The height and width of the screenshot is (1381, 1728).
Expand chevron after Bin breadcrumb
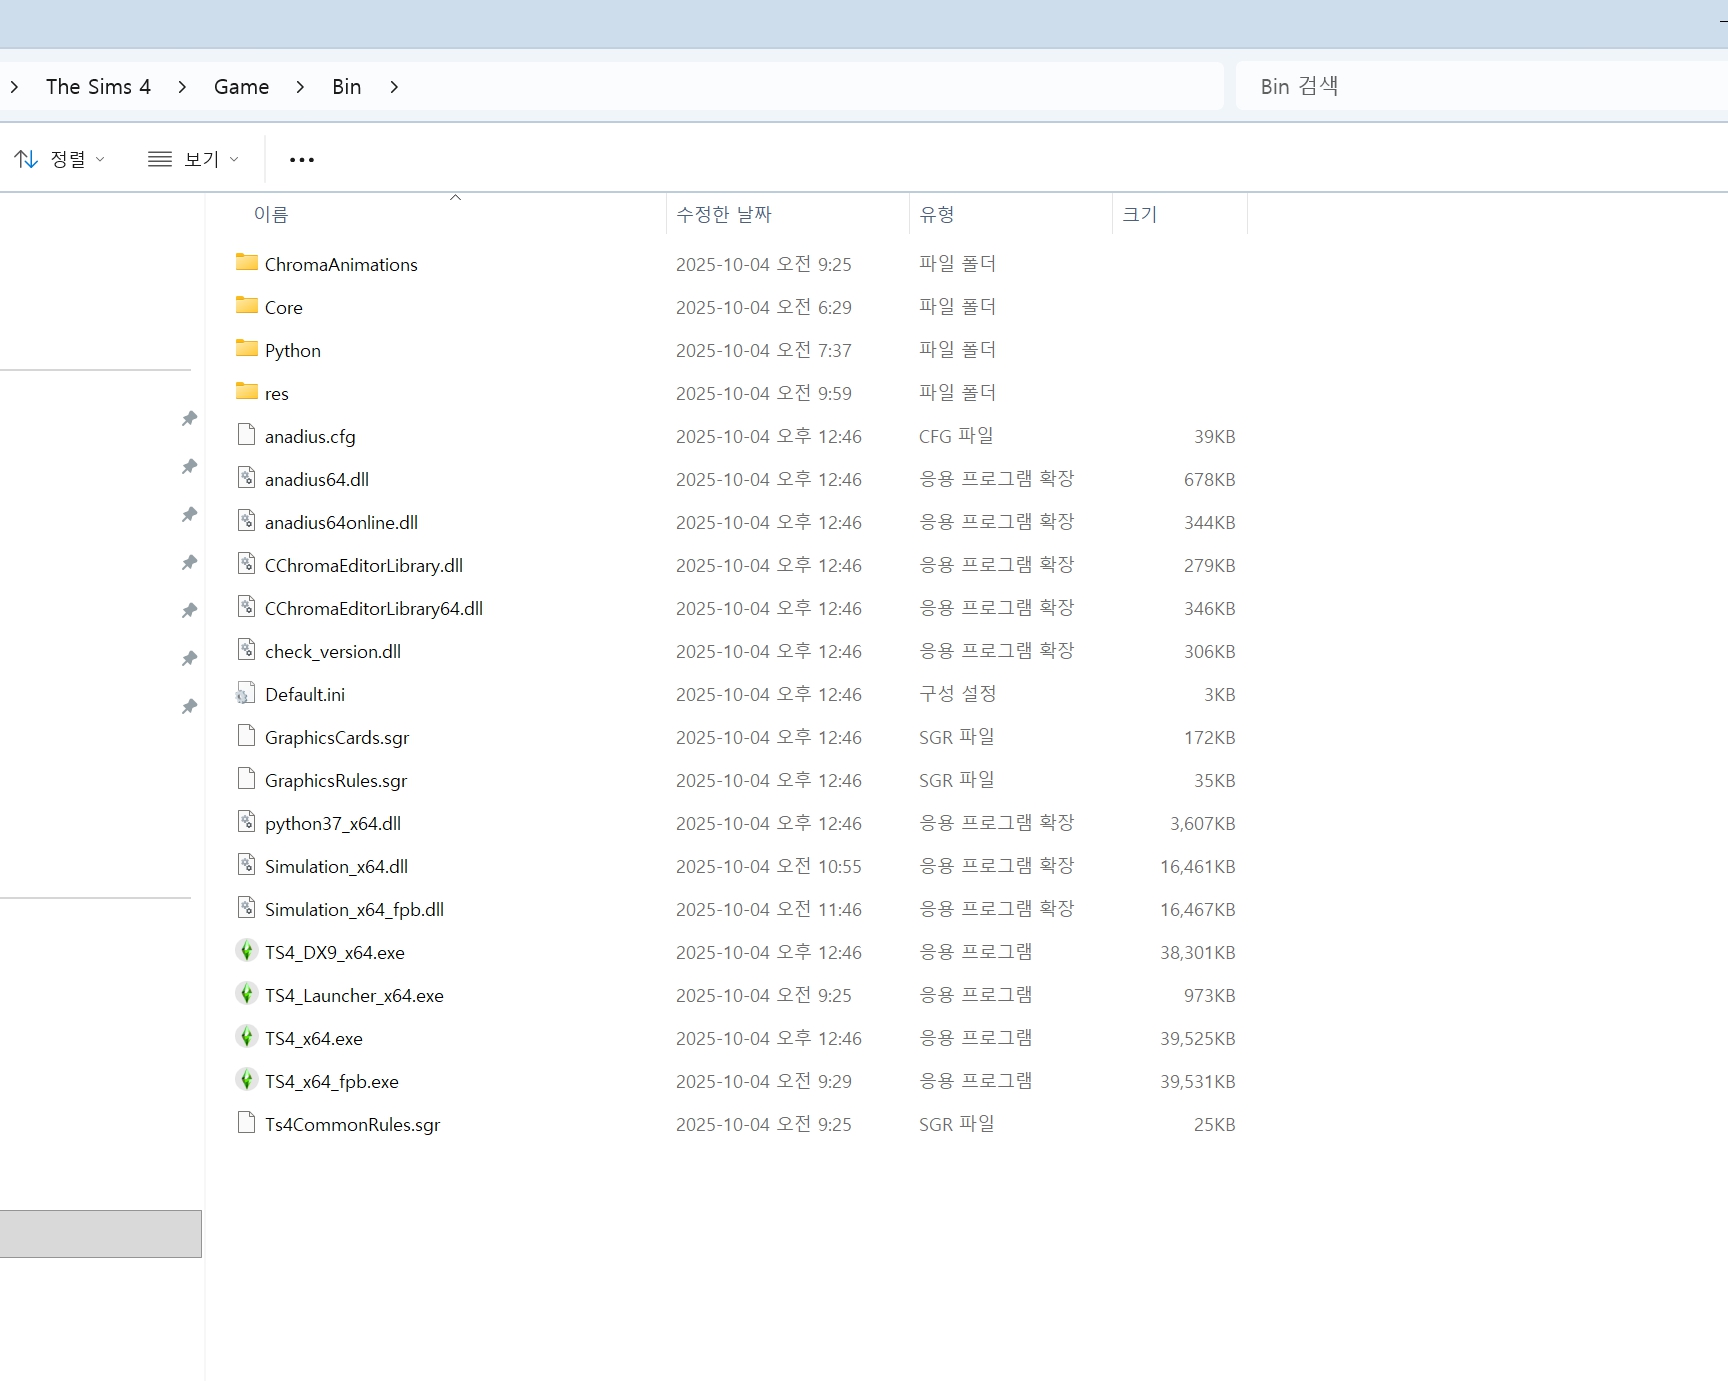(x=394, y=87)
